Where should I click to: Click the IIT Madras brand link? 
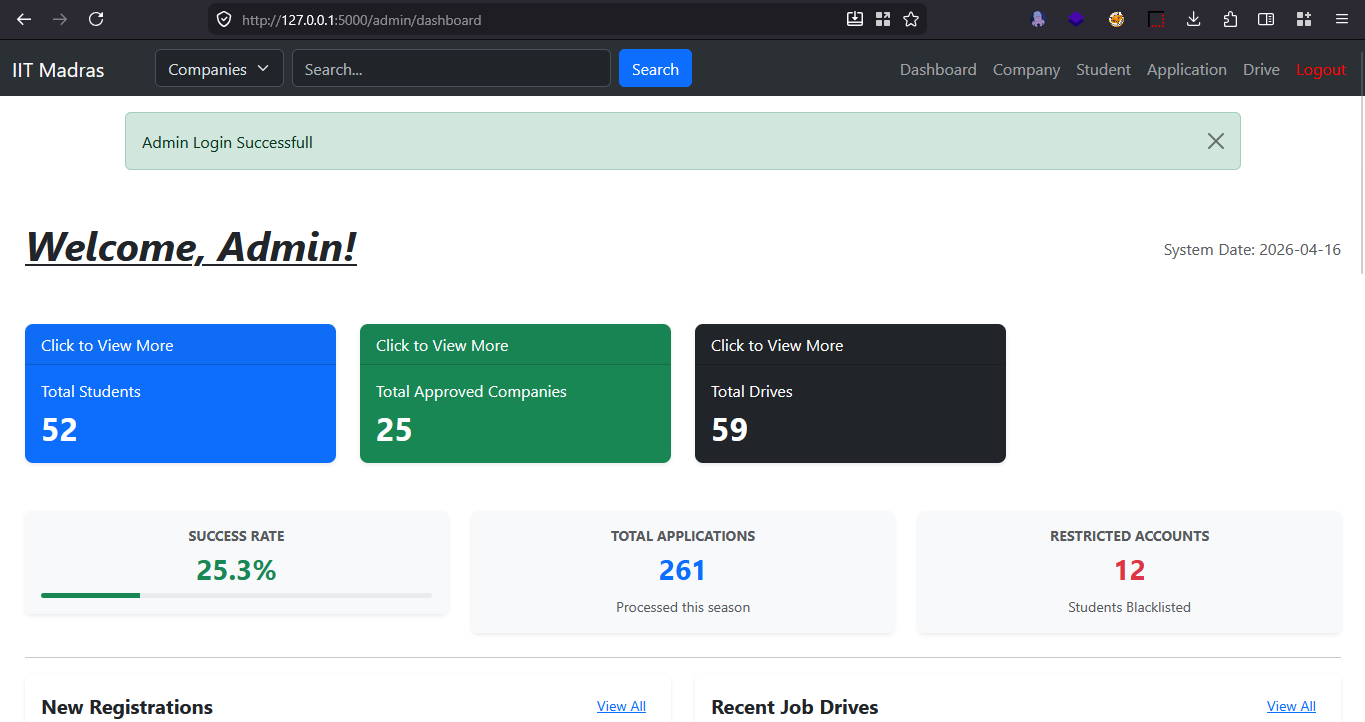[58, 69]
